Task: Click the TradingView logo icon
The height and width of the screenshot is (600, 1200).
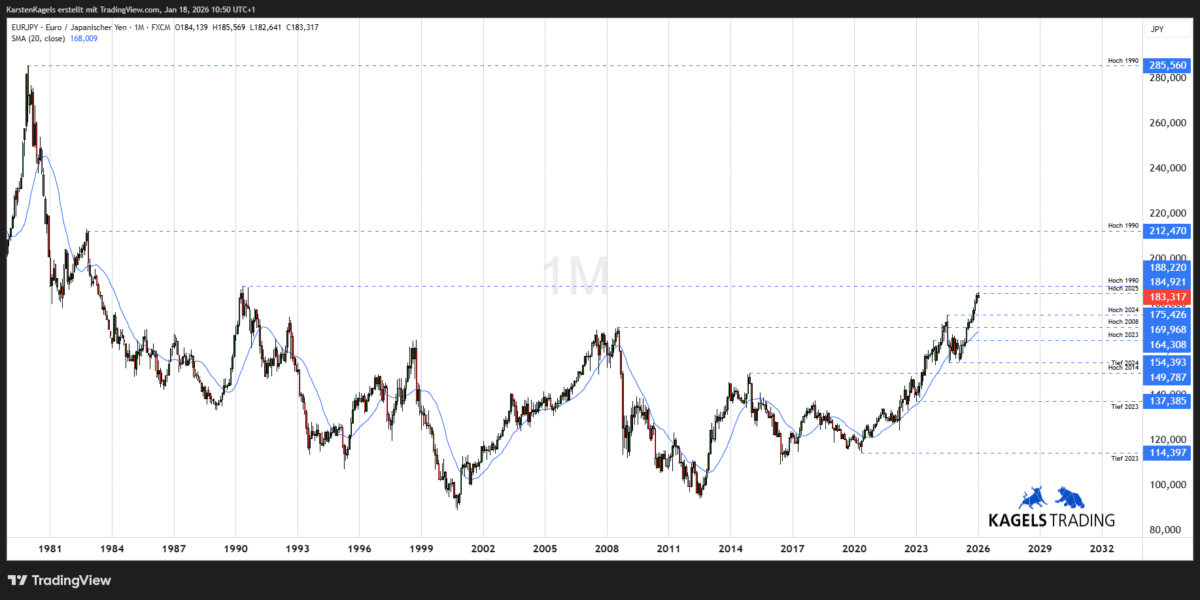Action: click(x=17, y=580)
